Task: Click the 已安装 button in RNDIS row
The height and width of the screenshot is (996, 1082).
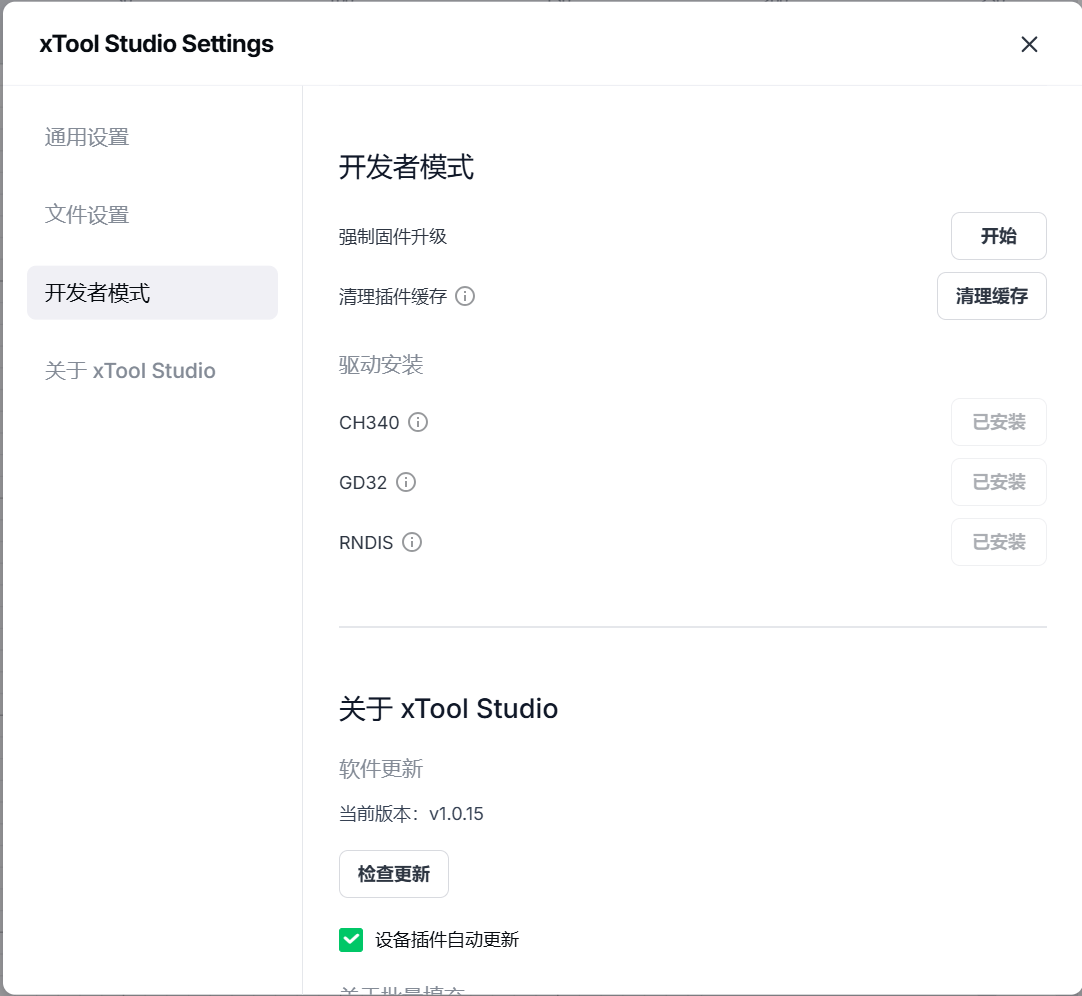Action: (998, 542)
